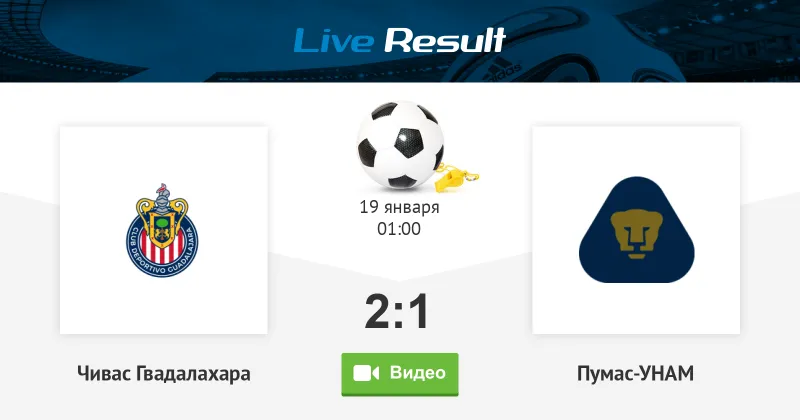Click the yellow referee whistle icon
Viewport: 800px width, 420px height.
(x=457, y=178)
